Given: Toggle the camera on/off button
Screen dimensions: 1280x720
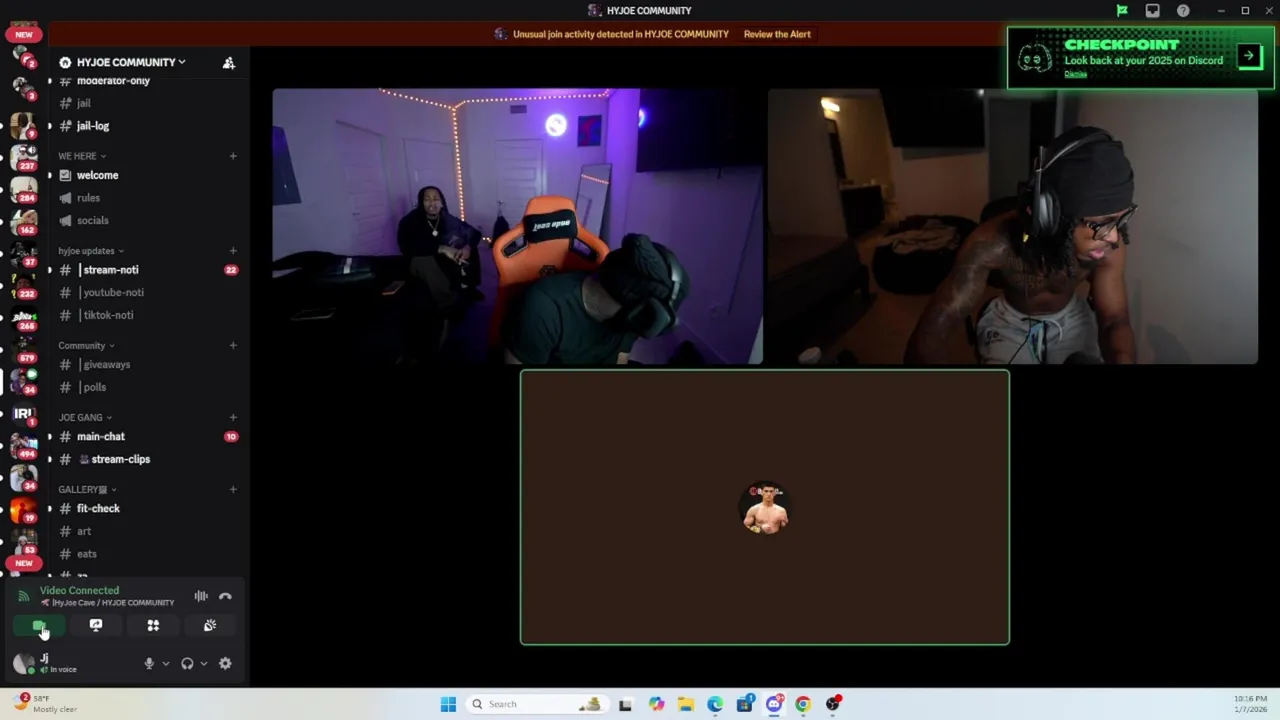Looking at the screenshot, I should pyautogui.click(x=39, y=625).
